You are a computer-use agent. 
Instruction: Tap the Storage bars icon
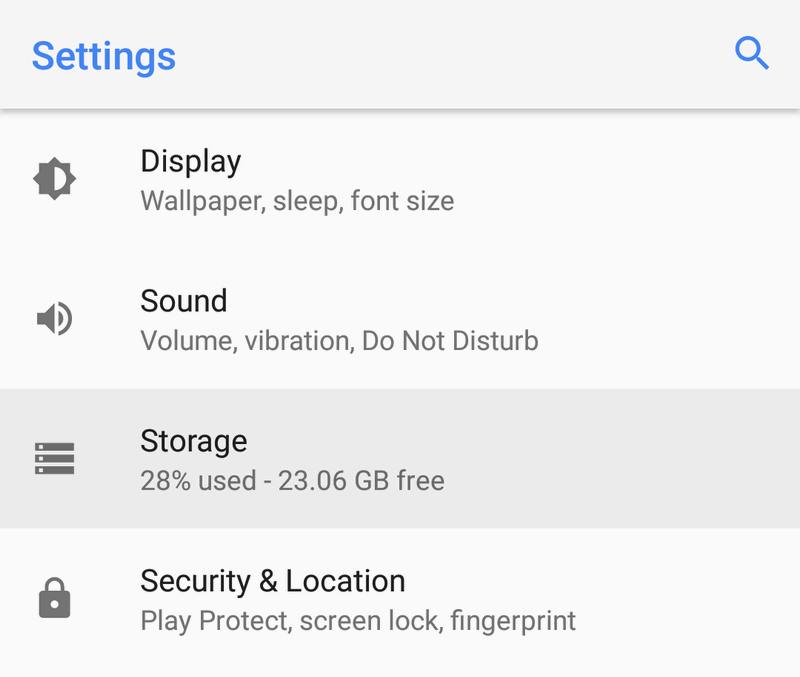tap(55, 458)
